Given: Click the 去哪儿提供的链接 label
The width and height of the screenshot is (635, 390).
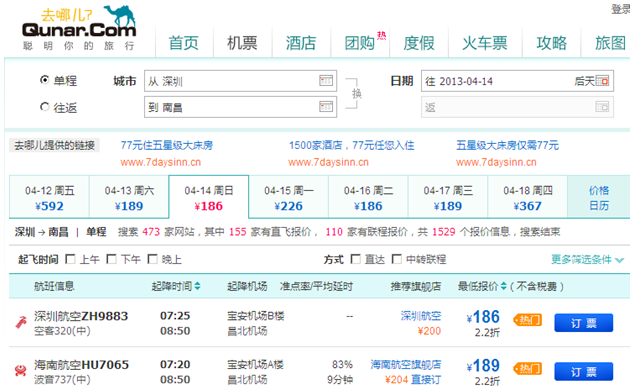Looking at the screenshot, I should (x=54, y=145).
